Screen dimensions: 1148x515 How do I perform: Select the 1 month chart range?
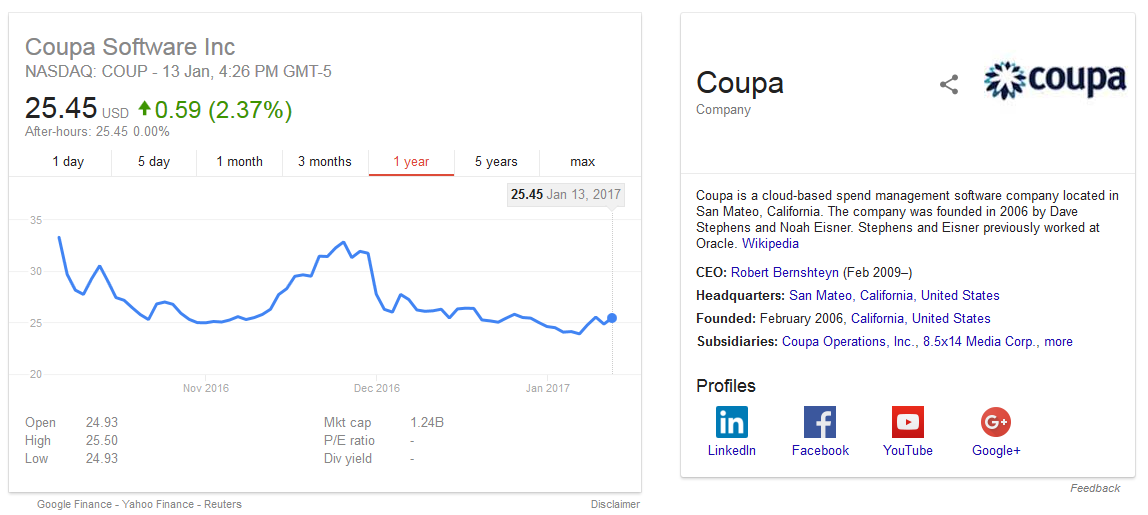240,162
